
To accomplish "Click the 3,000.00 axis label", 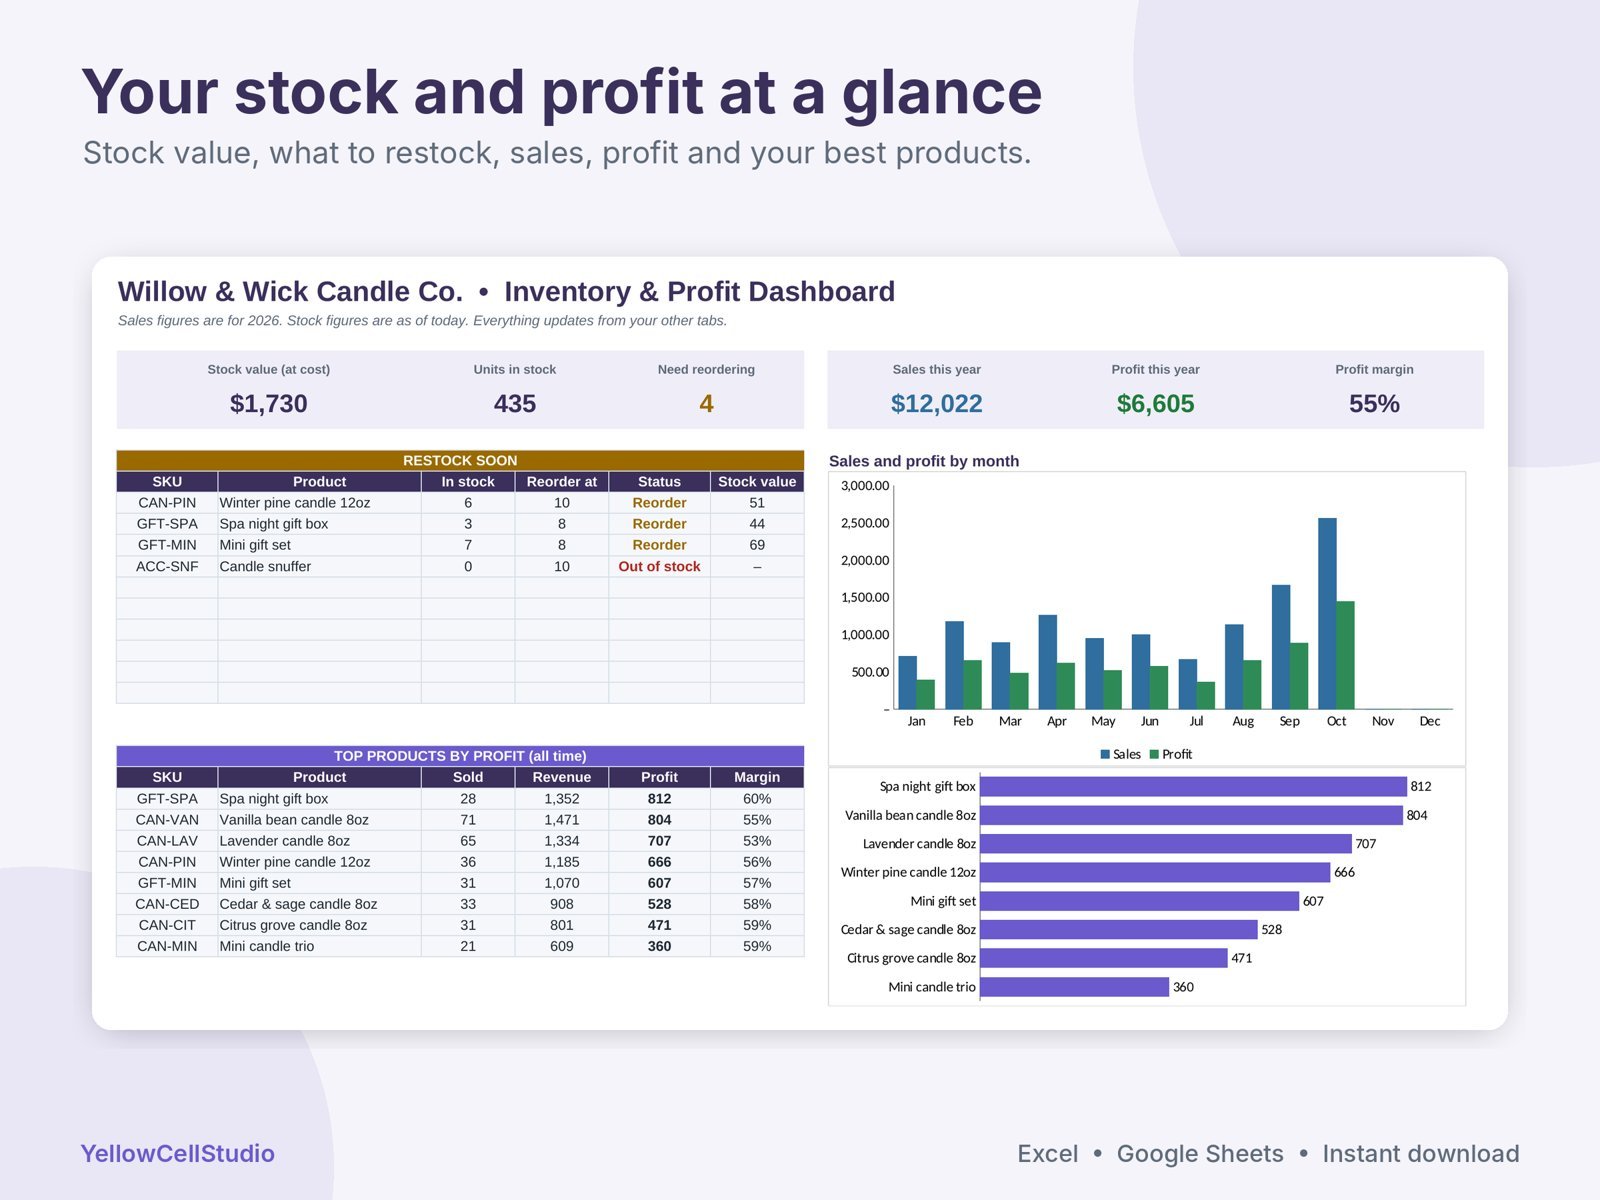I will click(x=865, y=486).
